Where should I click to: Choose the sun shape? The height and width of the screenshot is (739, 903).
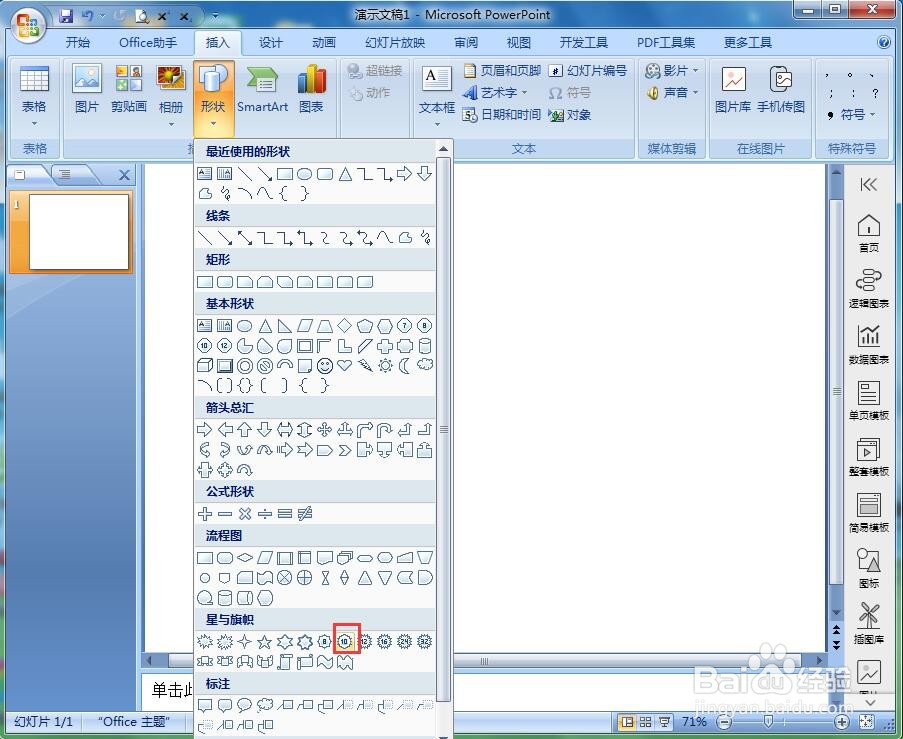pos(385,365)
